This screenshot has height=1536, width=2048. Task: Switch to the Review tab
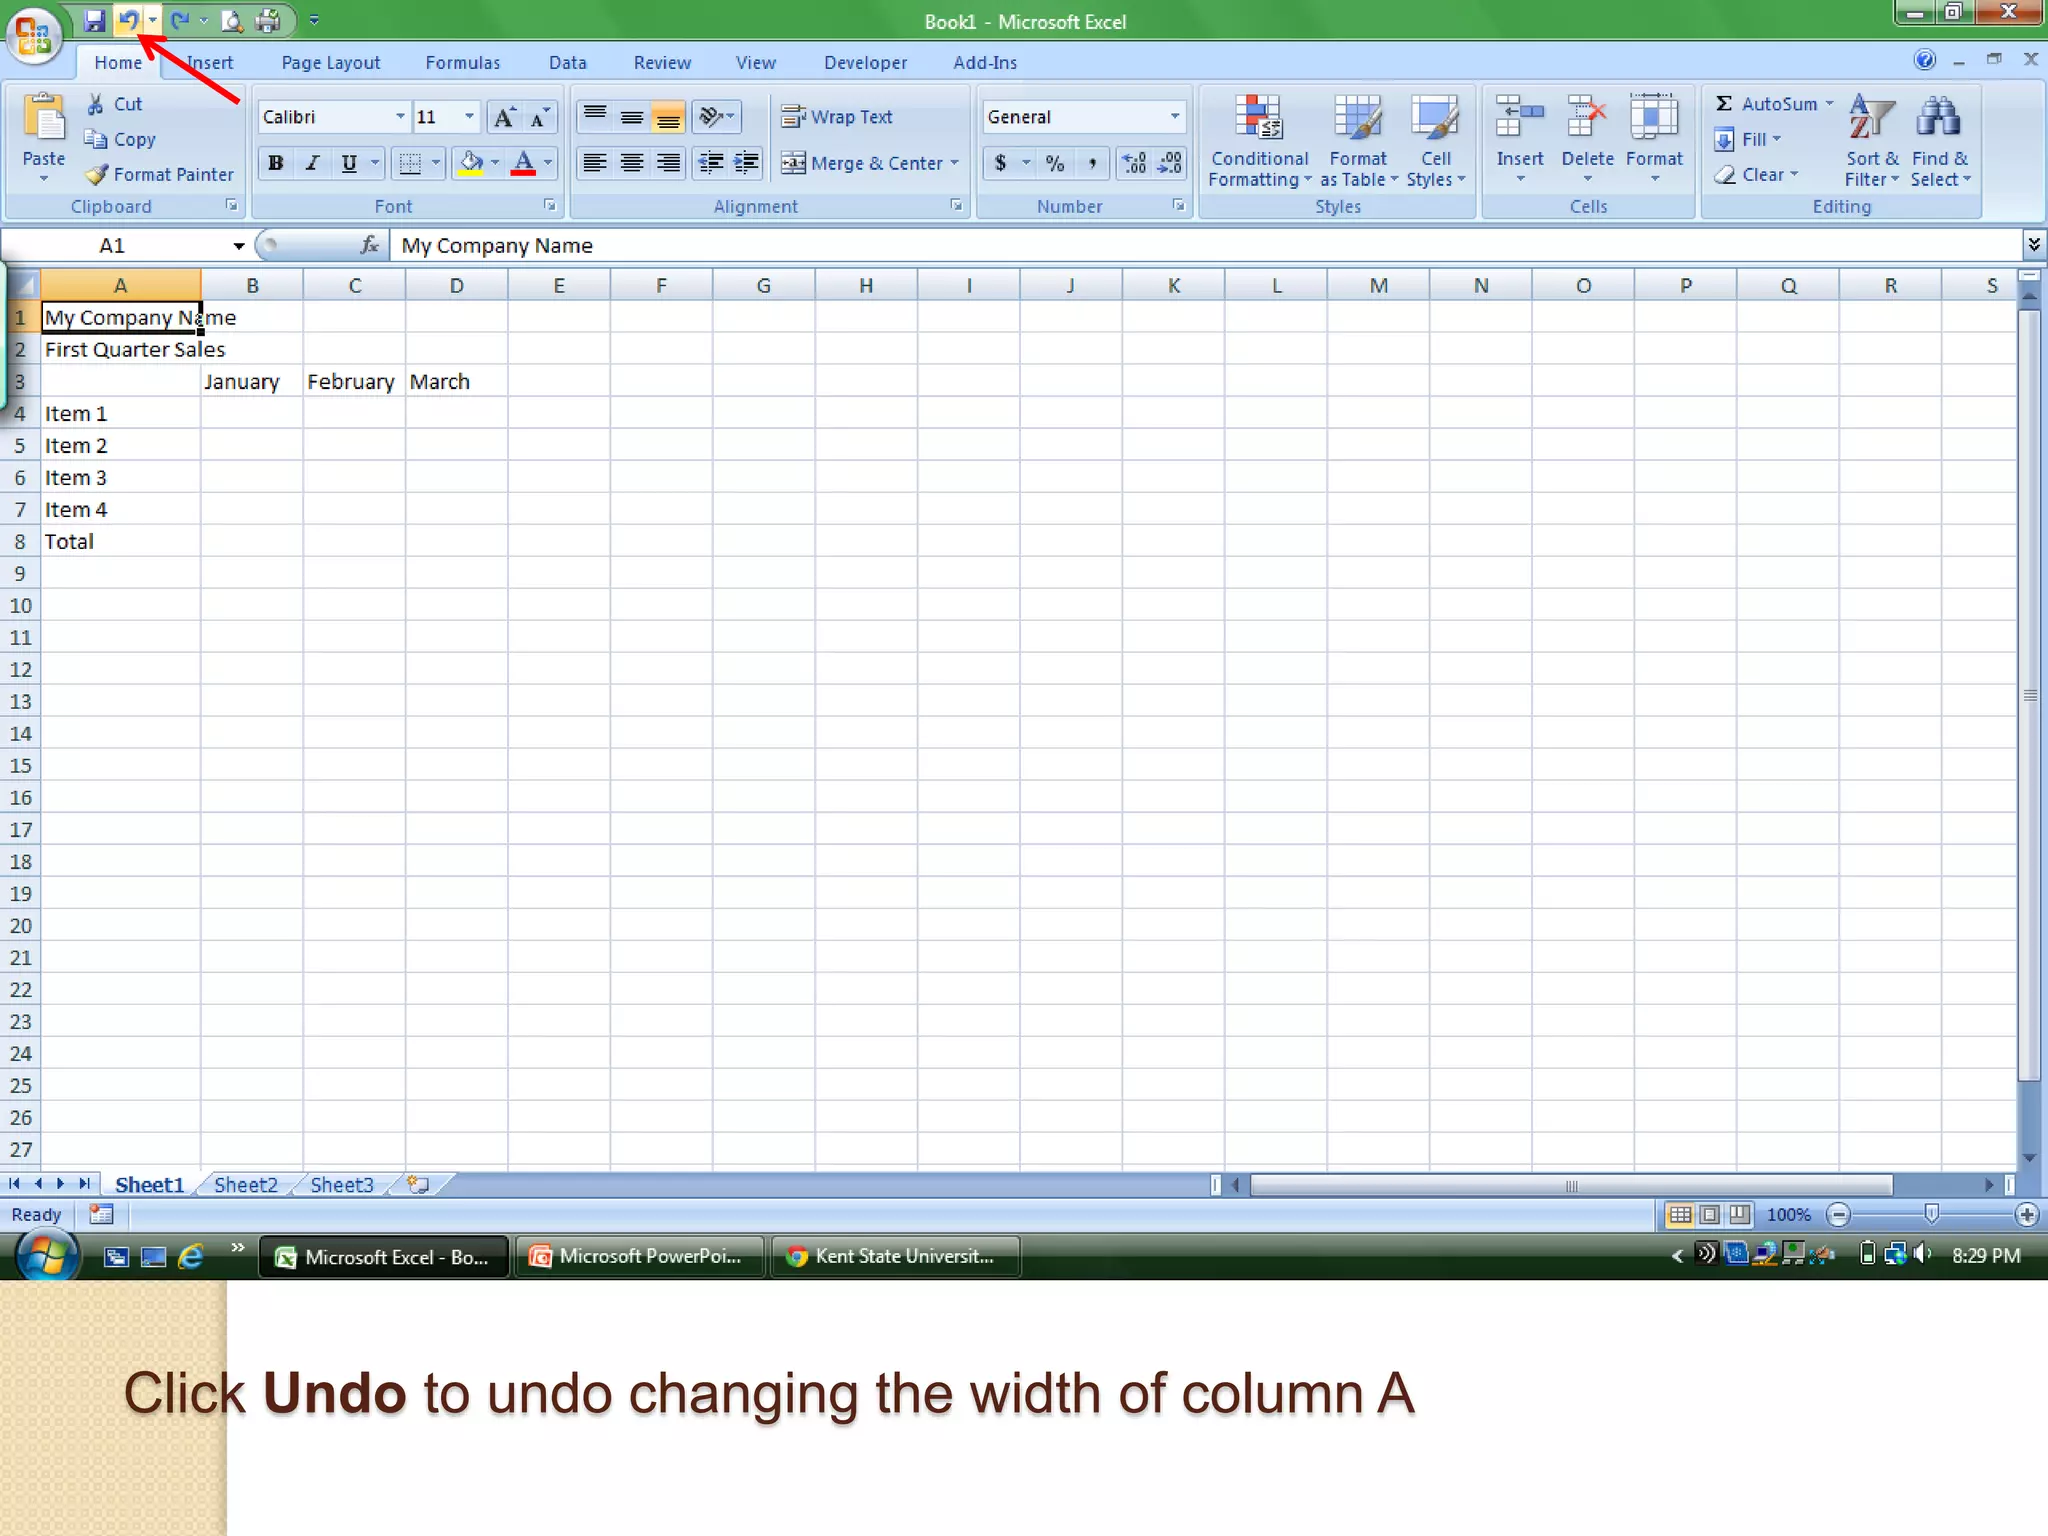[662, 63]
